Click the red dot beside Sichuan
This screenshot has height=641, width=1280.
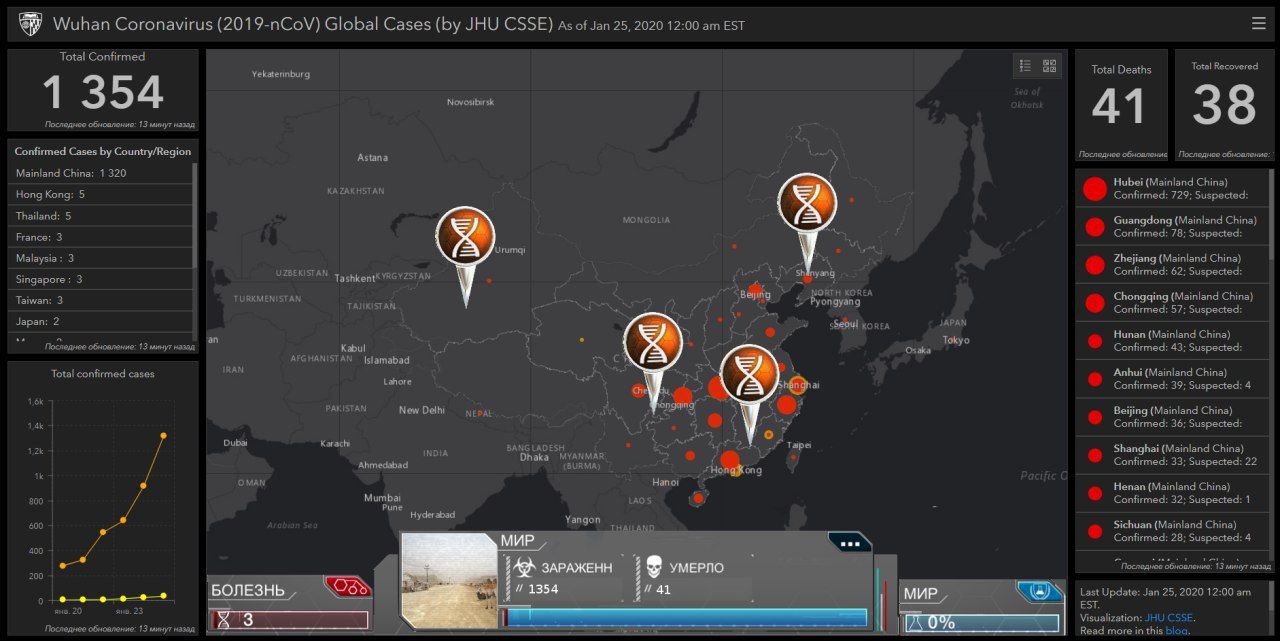pyautogui.click(x=1095, y=531)
